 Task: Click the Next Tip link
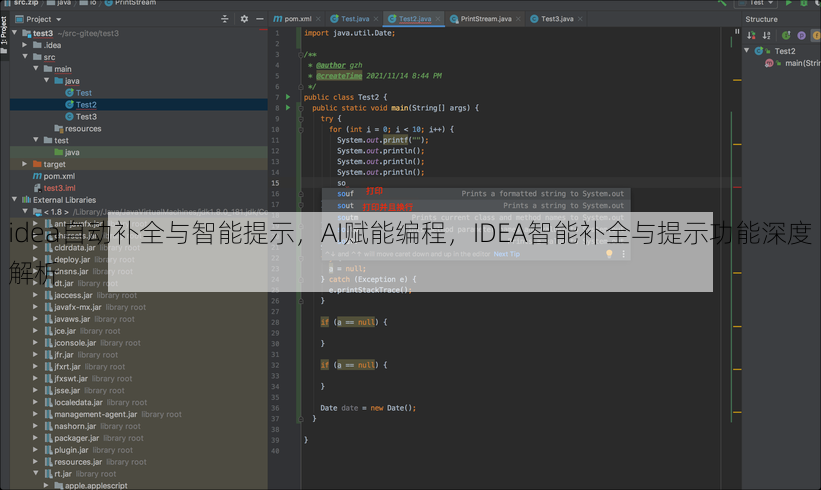click(x=506, y=254)
